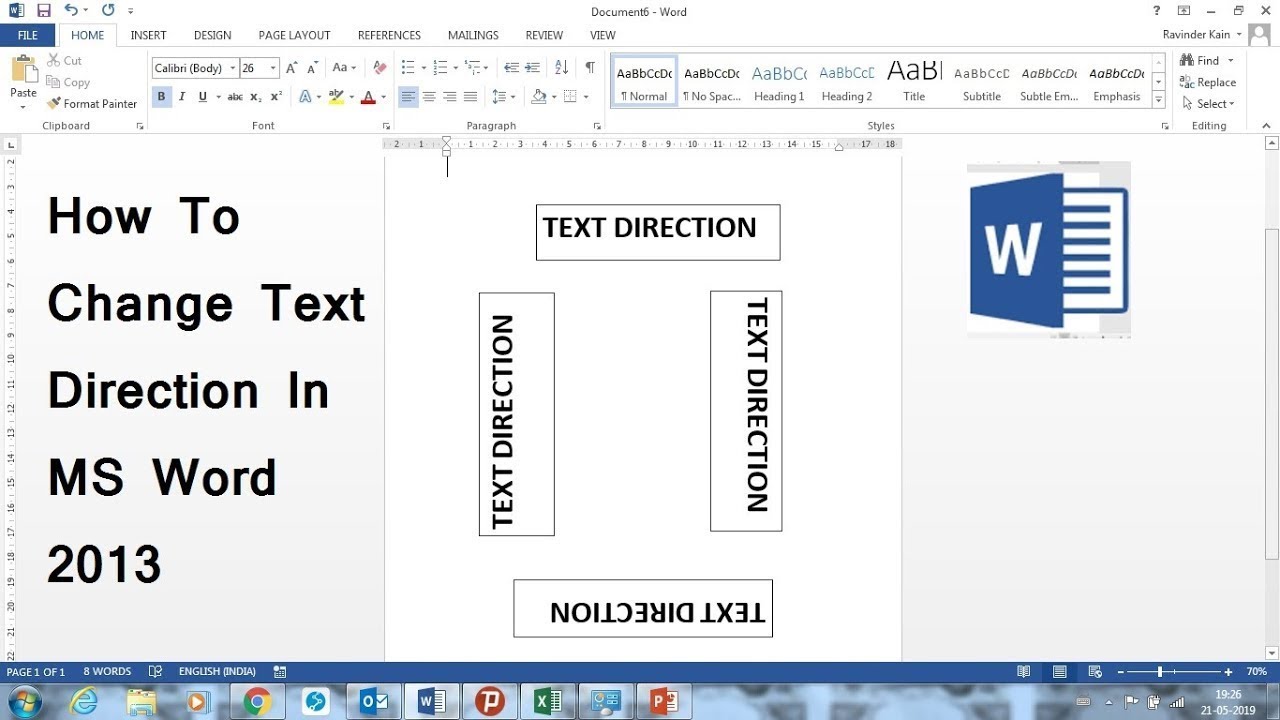Screen dimensions: 1280x720
Task: Apply the Heading 1 style
Action: pyautogui.click(x=779, y=81)
